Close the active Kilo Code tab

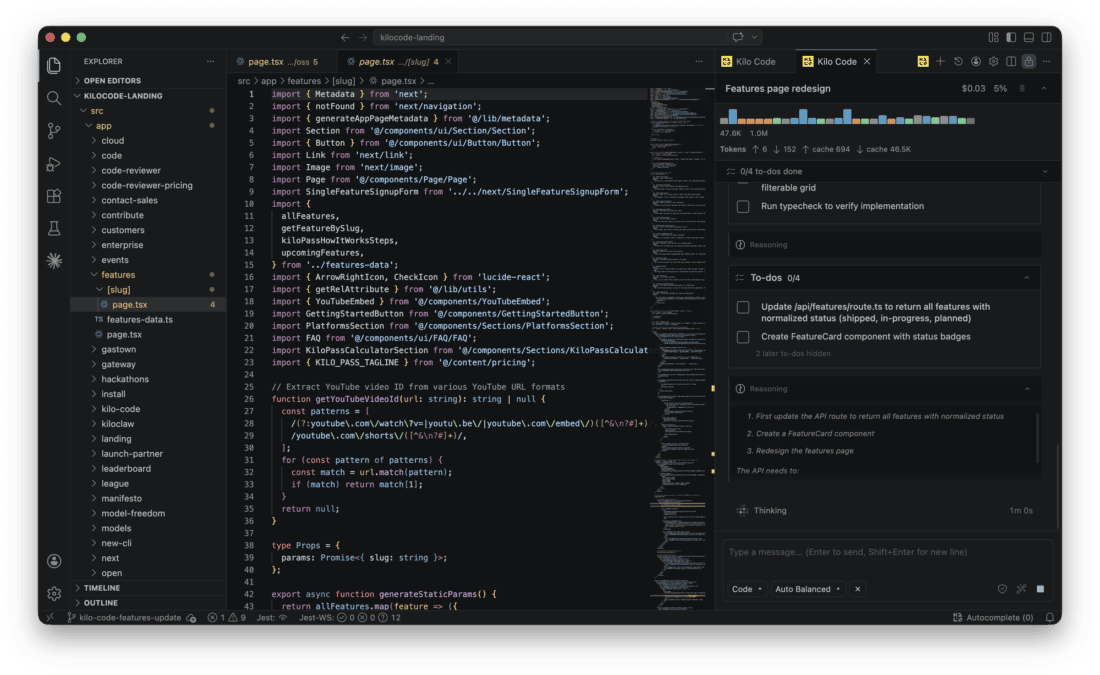tap(867, 62)
